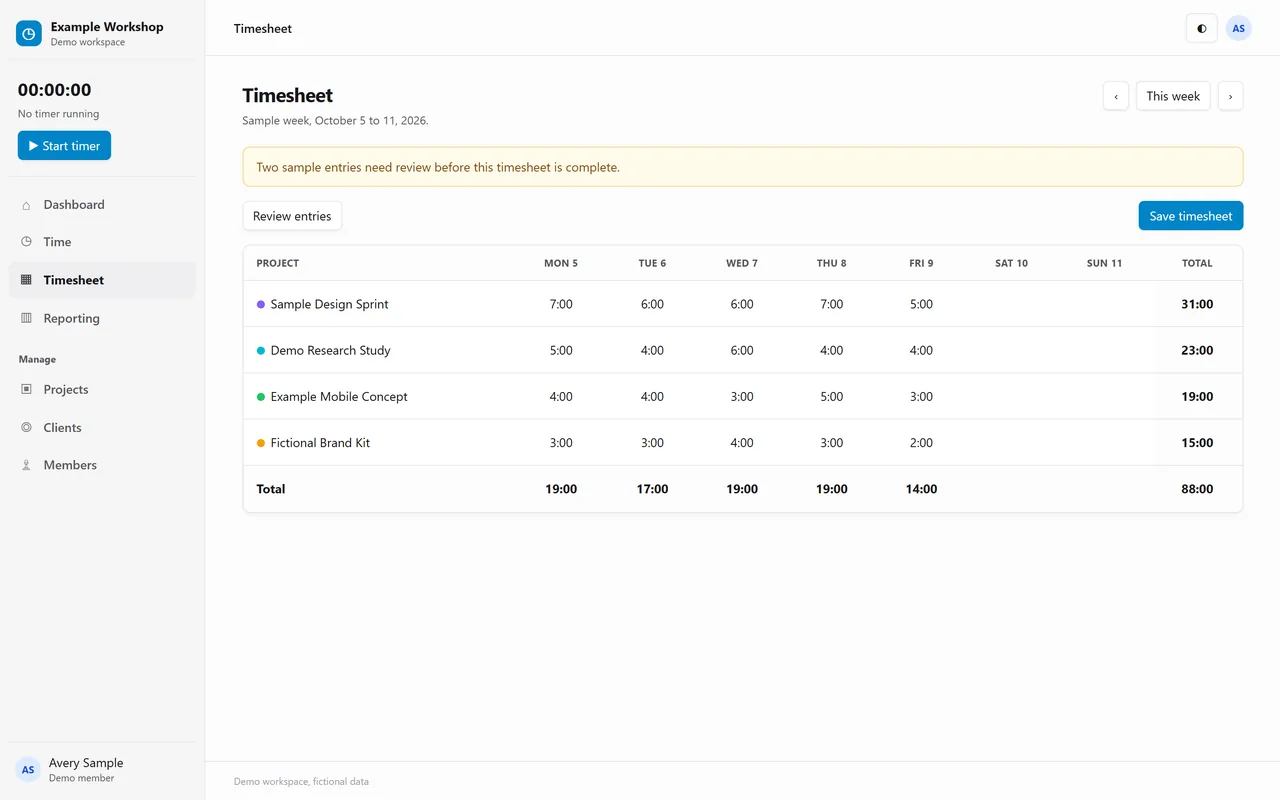Open the AS avatar in top bar
Viewport: 1280px width, 800px height.
pos(1238,29)
